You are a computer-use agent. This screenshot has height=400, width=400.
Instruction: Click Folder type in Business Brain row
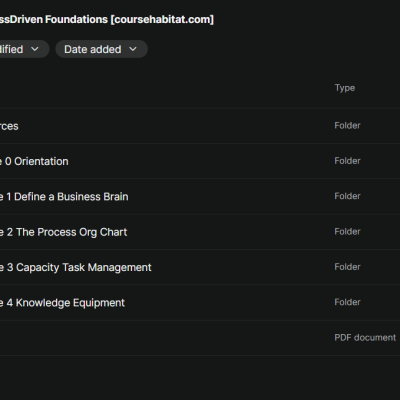347,196
